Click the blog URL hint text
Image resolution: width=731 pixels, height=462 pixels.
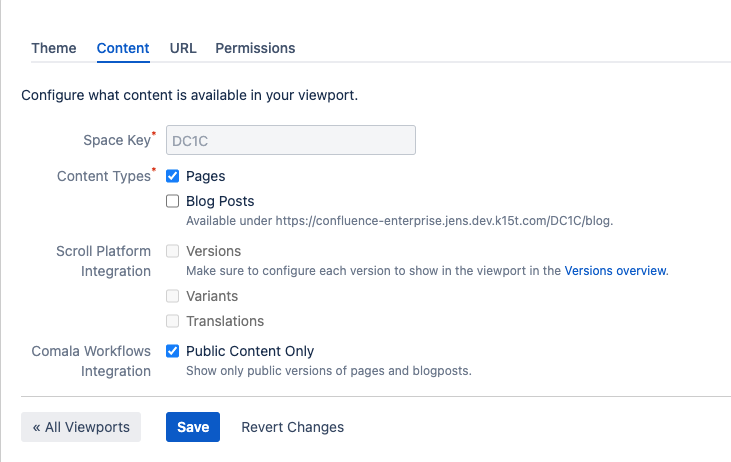[399, 221]
